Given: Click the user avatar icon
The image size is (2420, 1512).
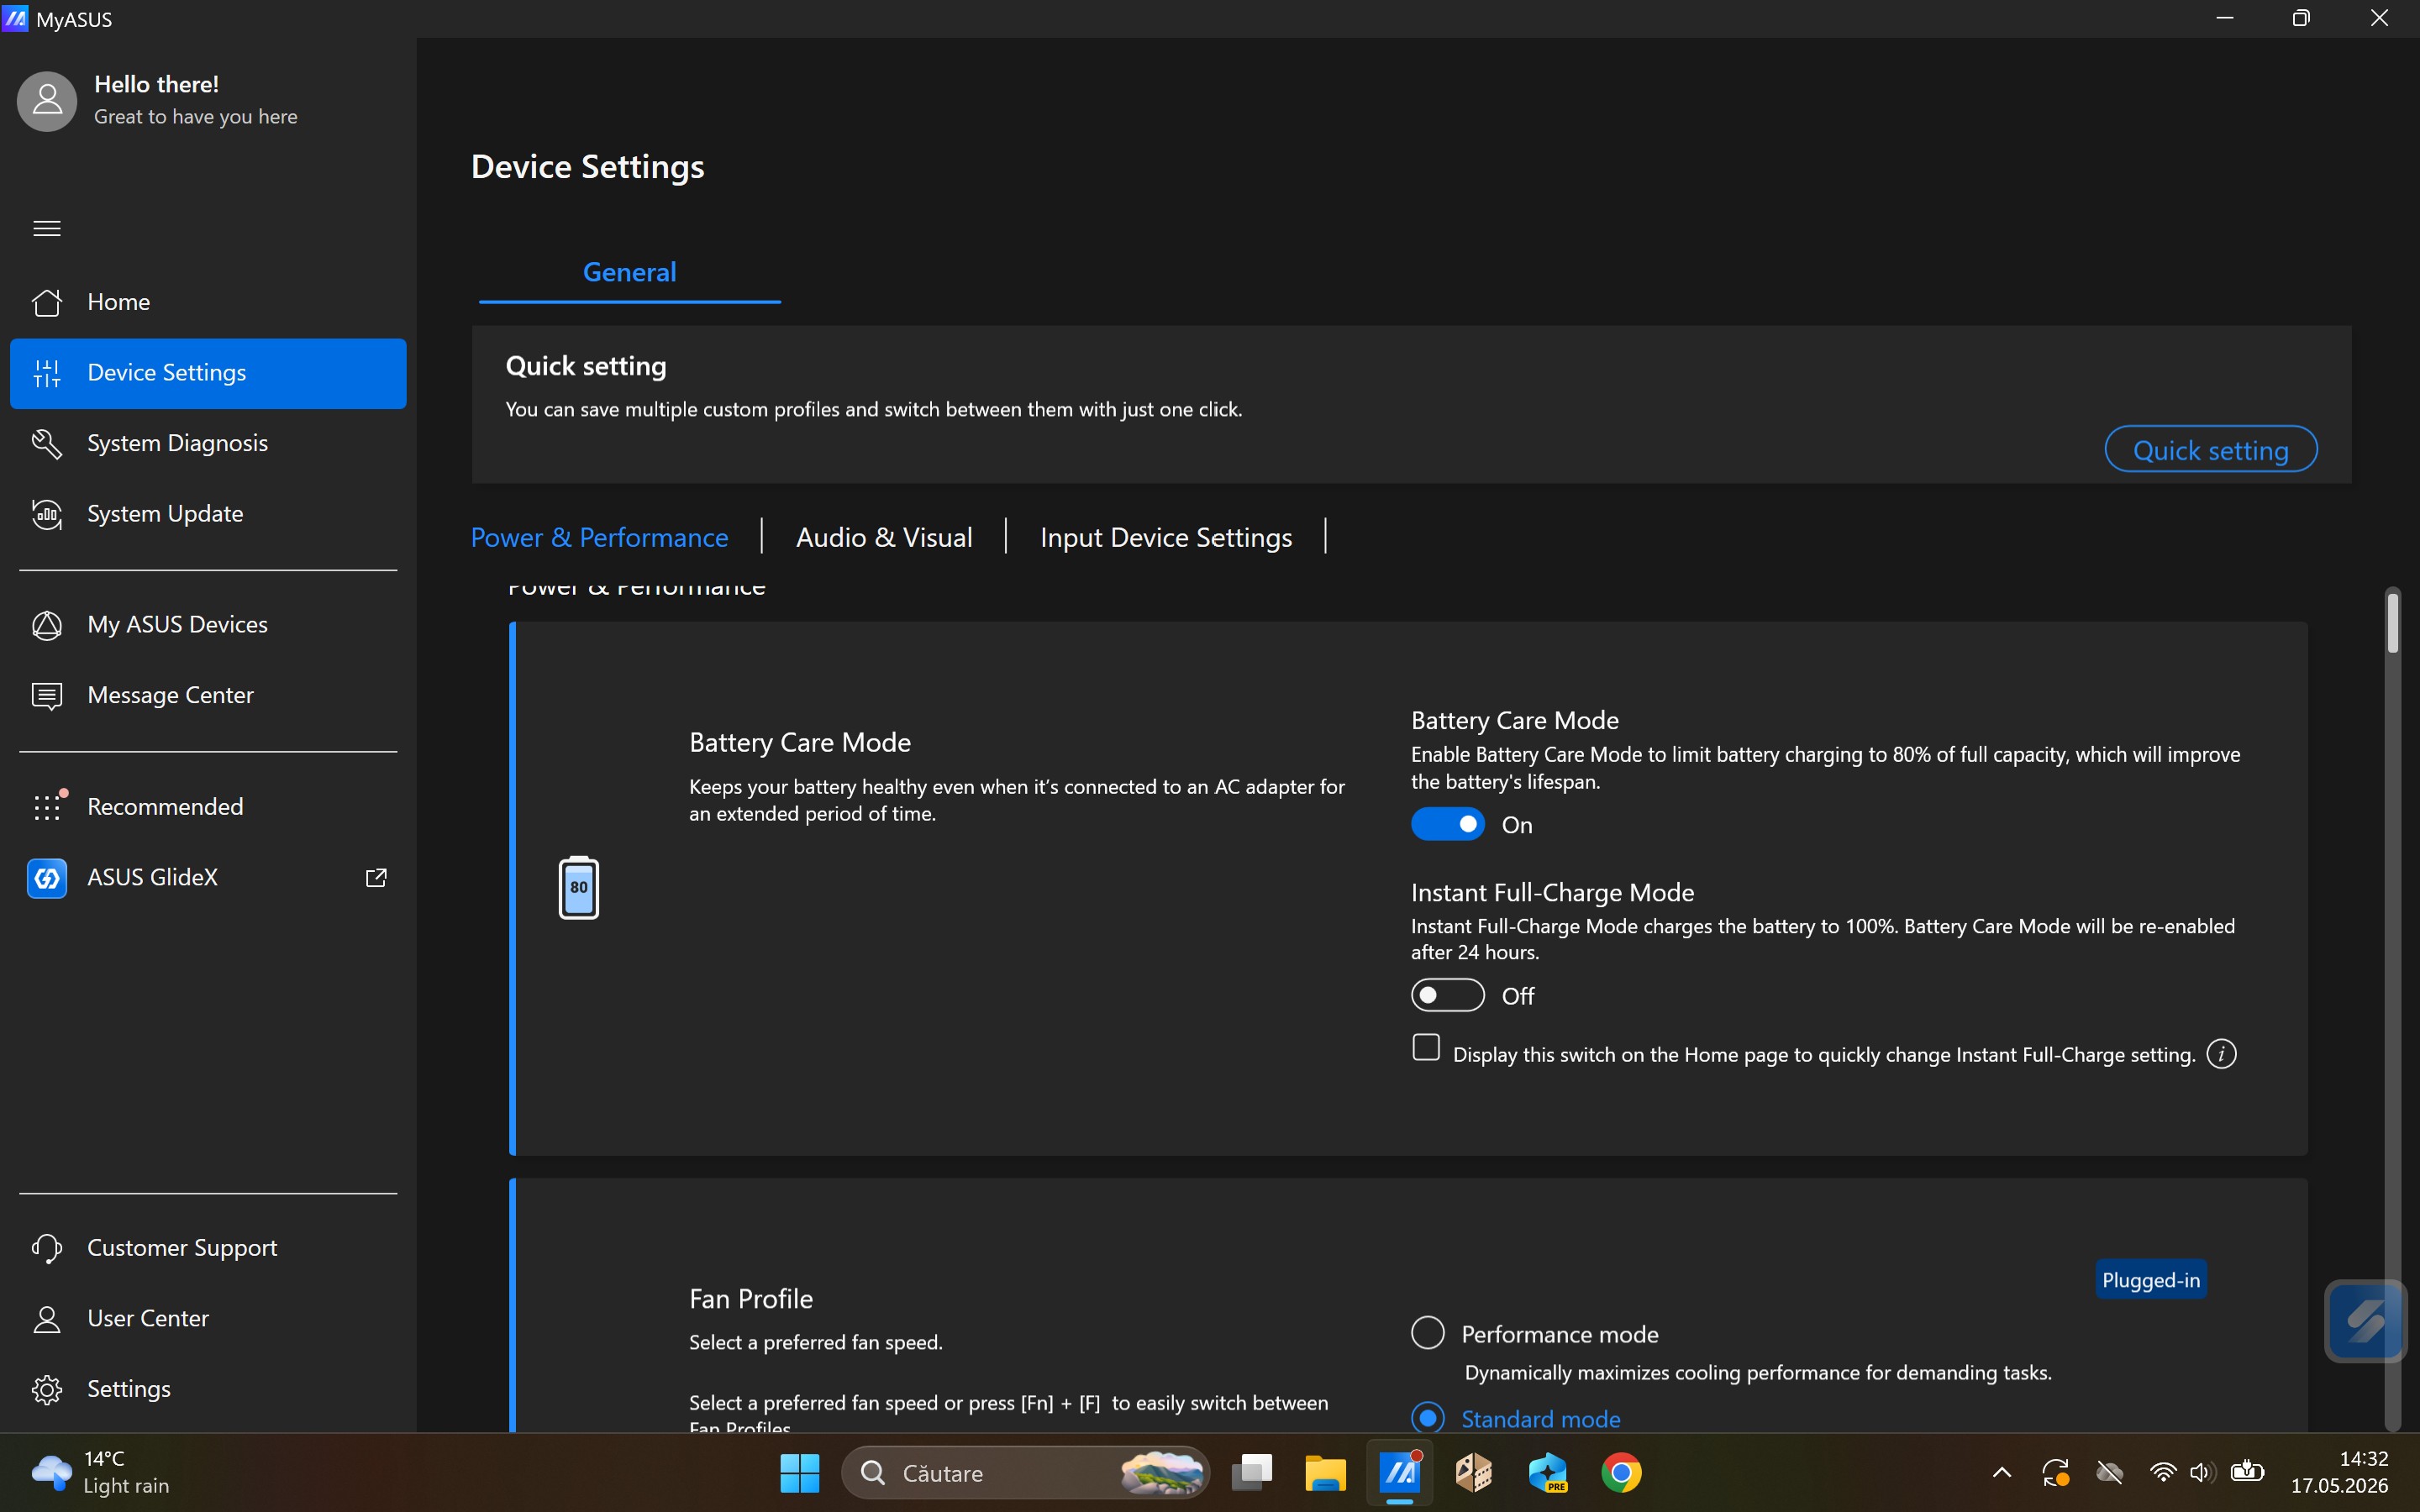Looking at the screenshot, I should coord(47,101).
